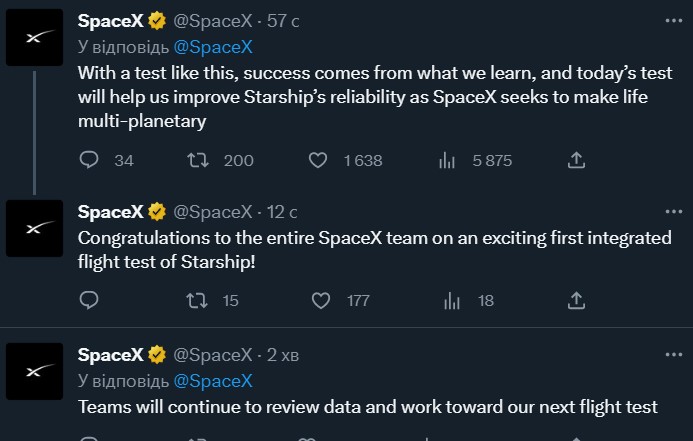Share the multi-planetary tweet

[576, 160]
